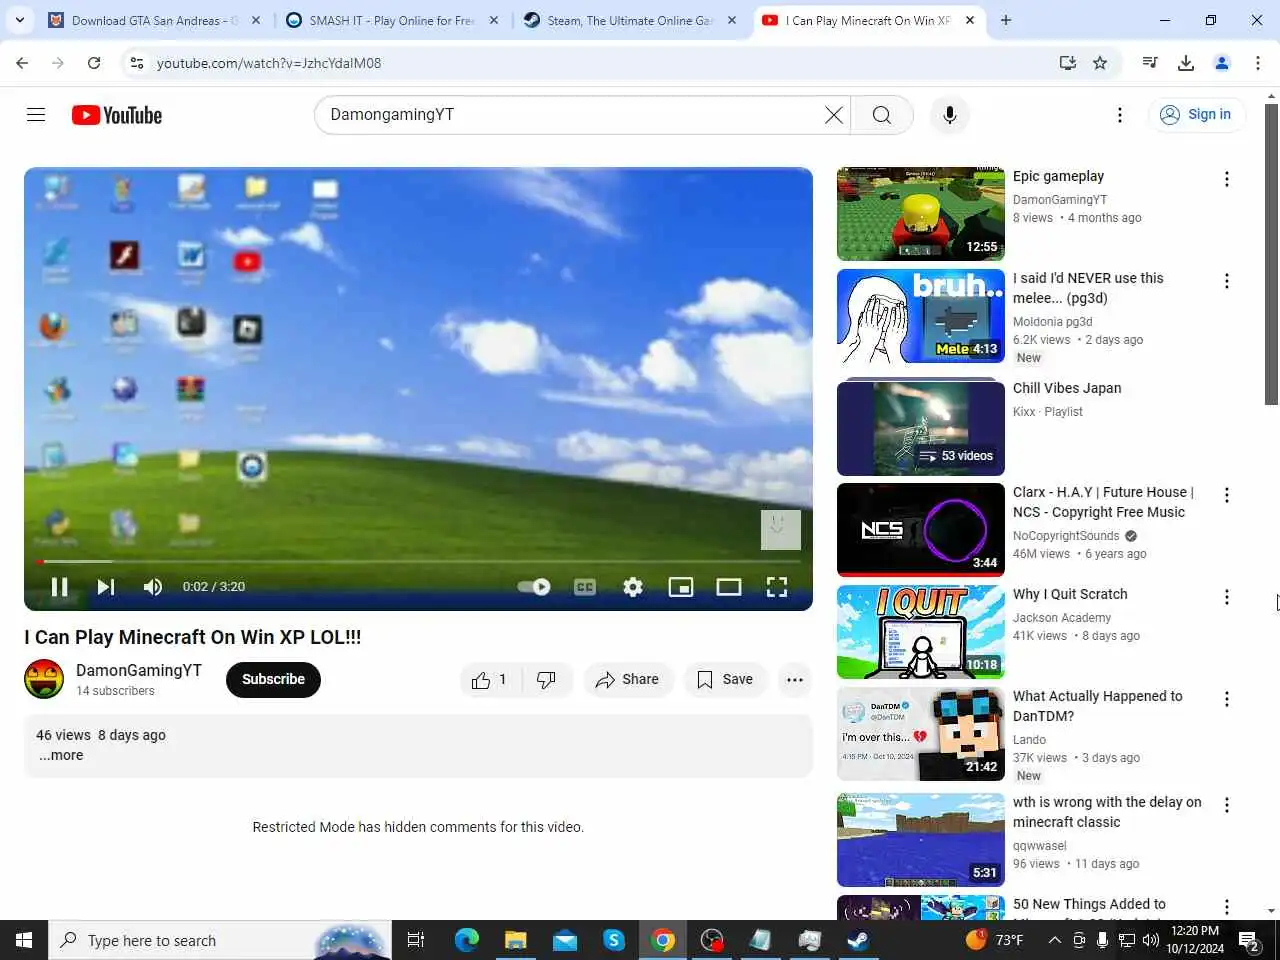Clear the search box text

[x=833, y=115]
